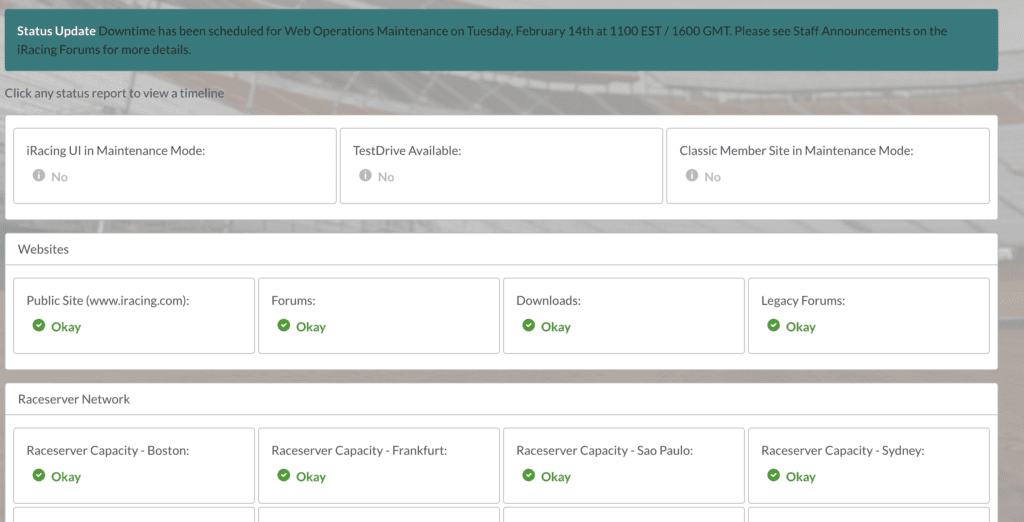1024x522 pixels.
Task: Open TestDrive Available status report
Action: click(502, 166)
